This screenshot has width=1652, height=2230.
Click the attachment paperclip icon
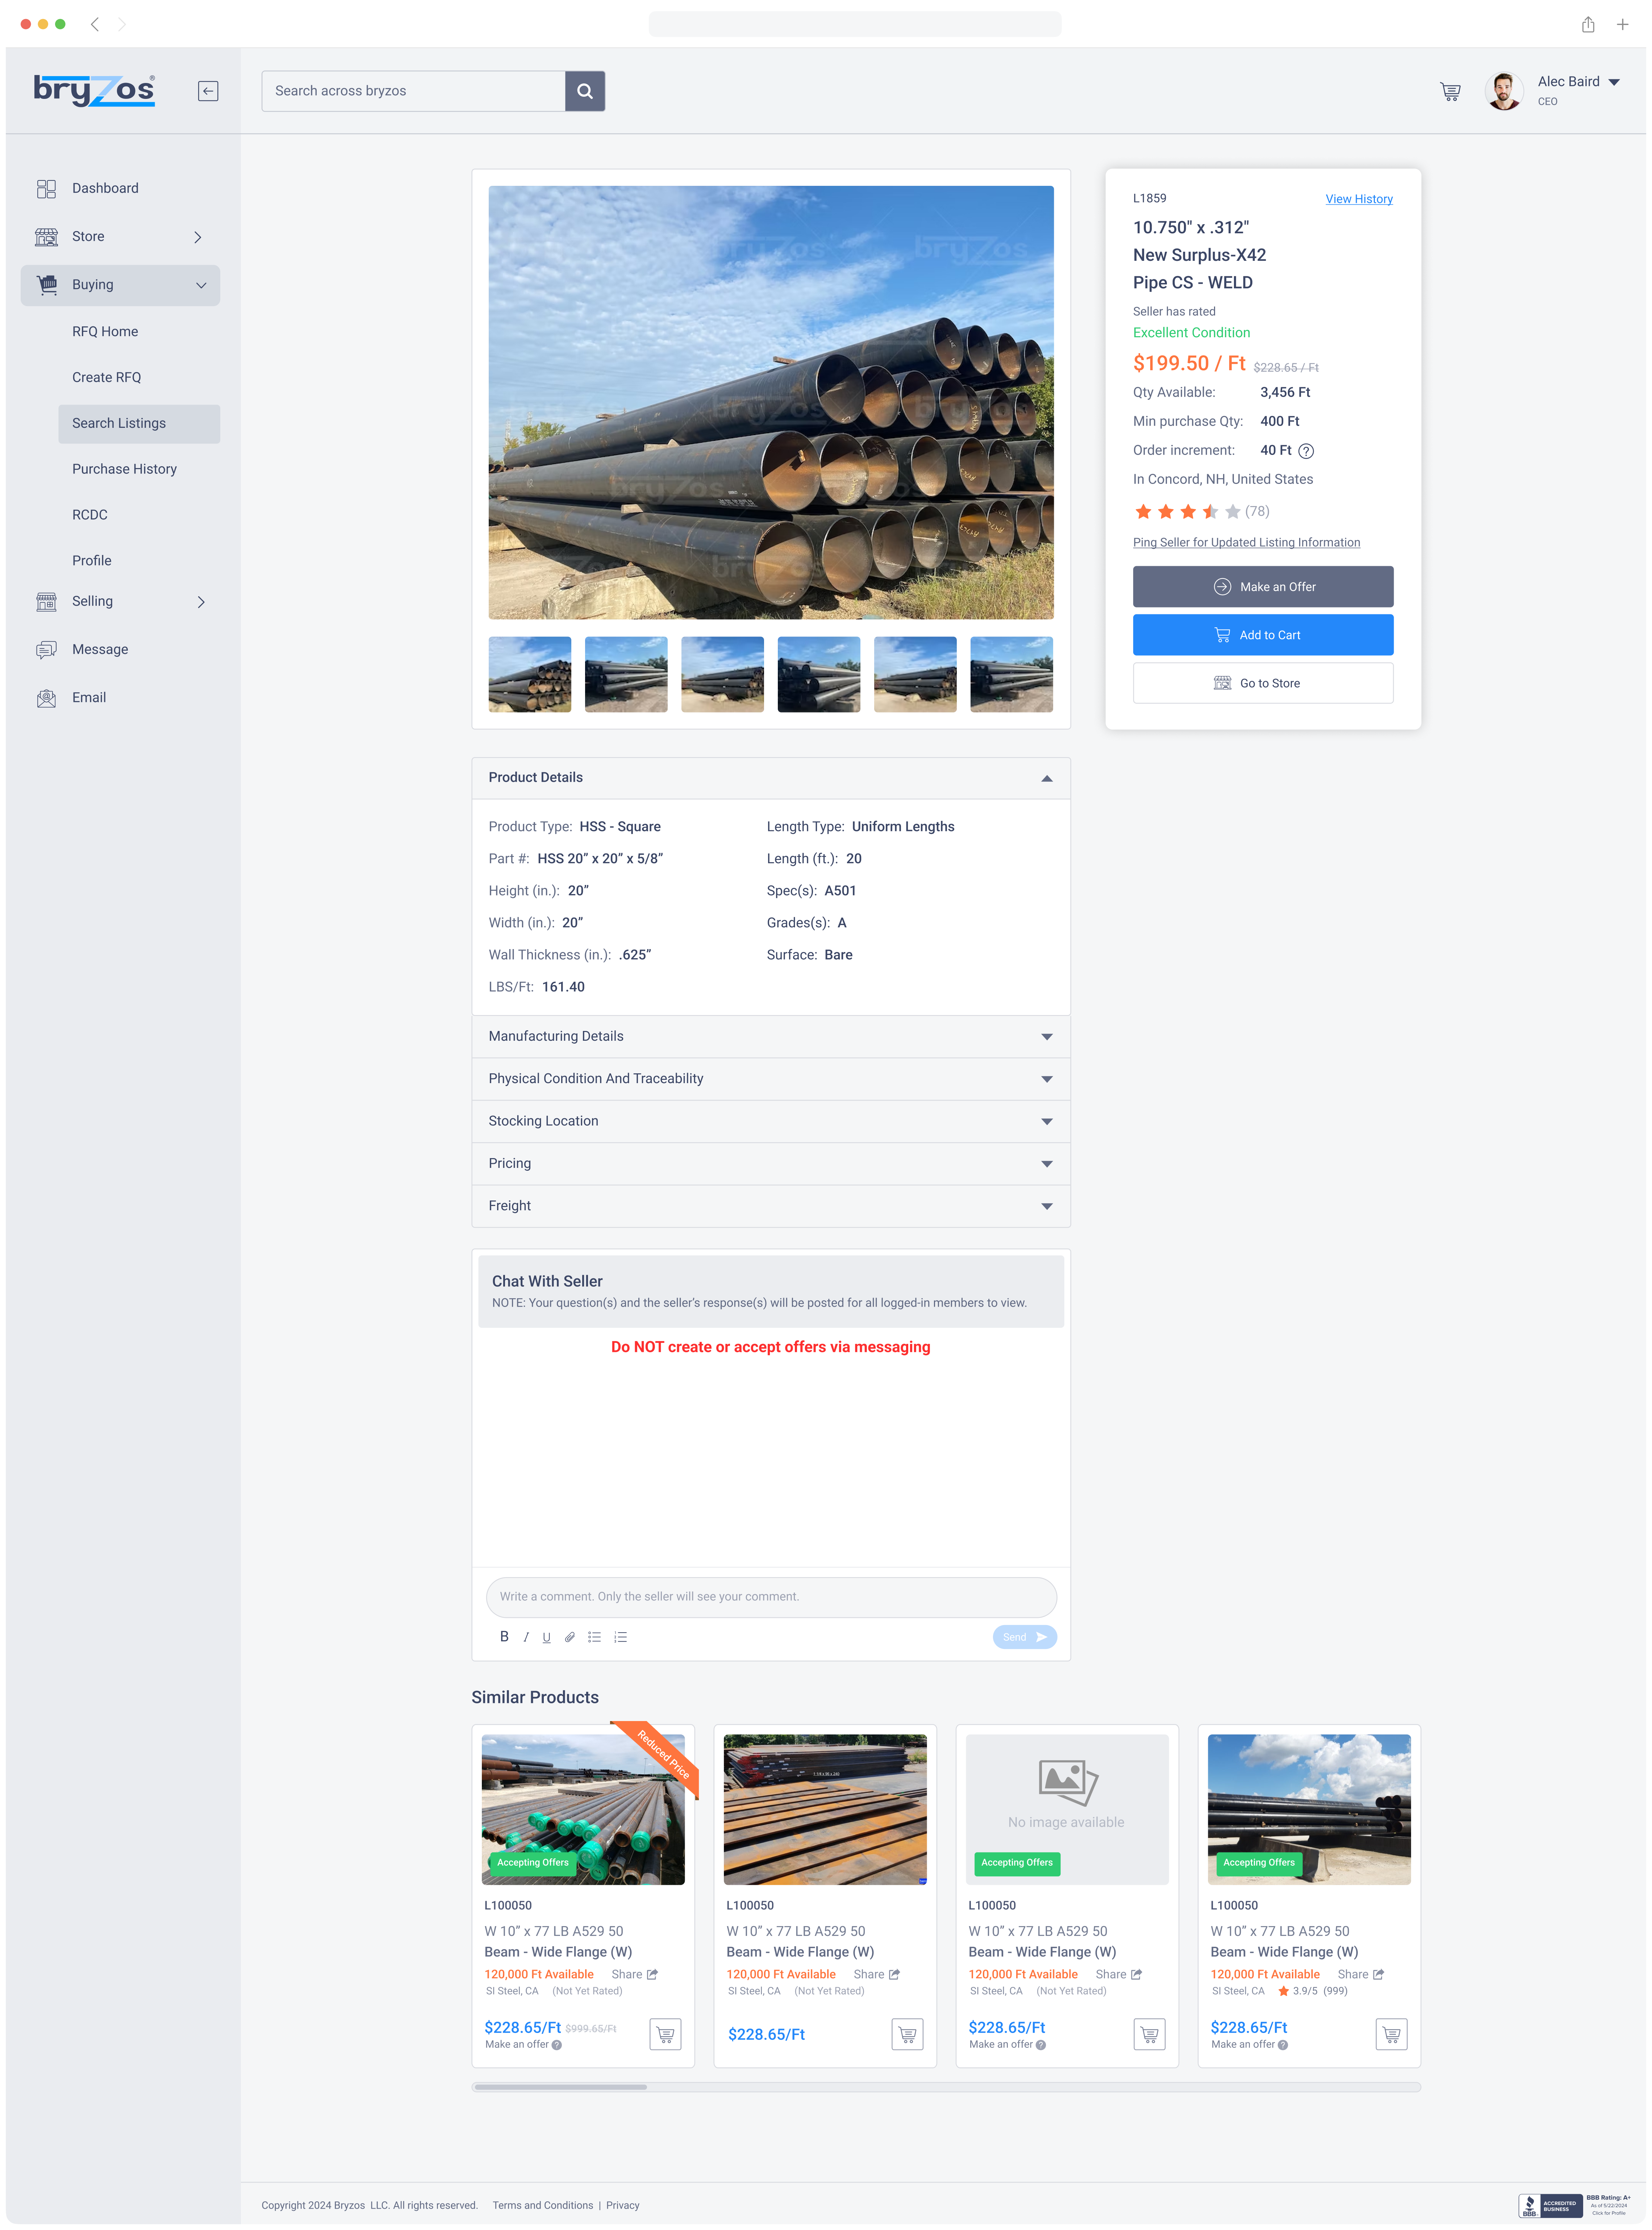[x=569, y=1637]
